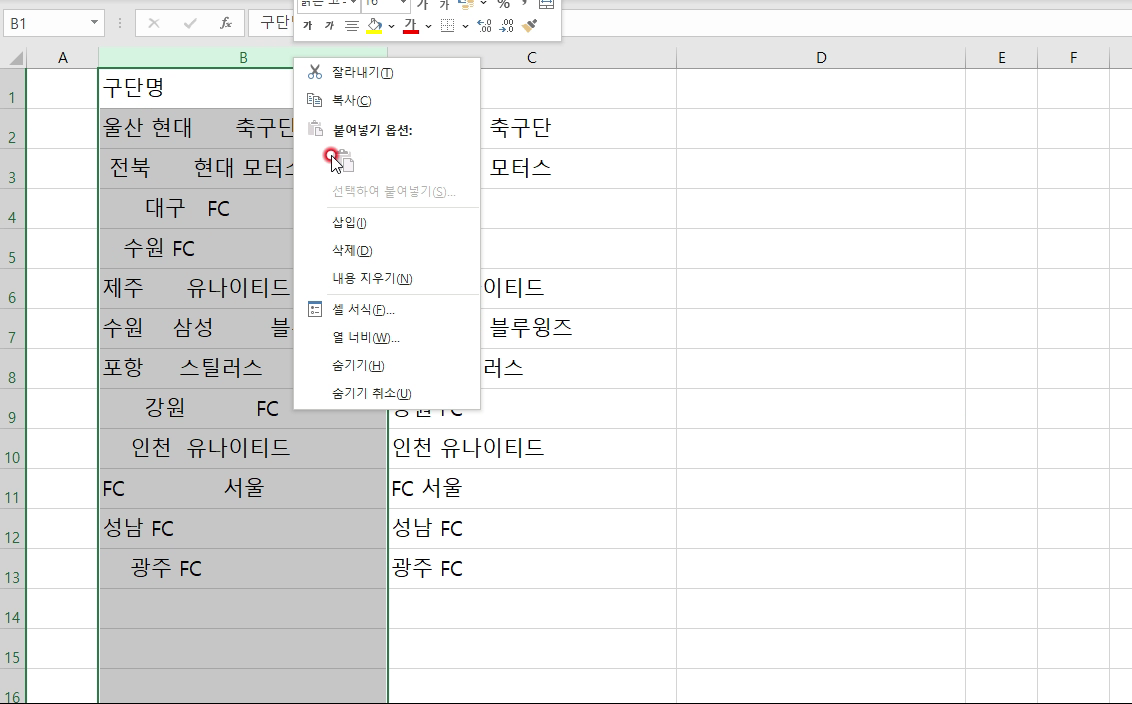Open the font color dropdown arrow
The height and width of the screenshot is (704, 1132).
pos(428,26)
